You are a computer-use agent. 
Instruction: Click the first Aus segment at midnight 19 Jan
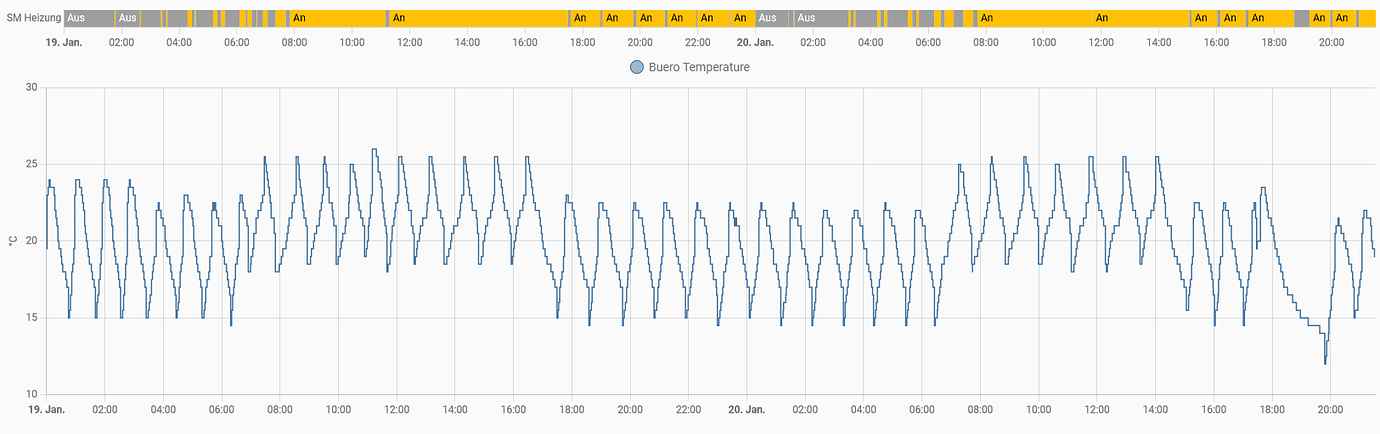click(89, 18)
